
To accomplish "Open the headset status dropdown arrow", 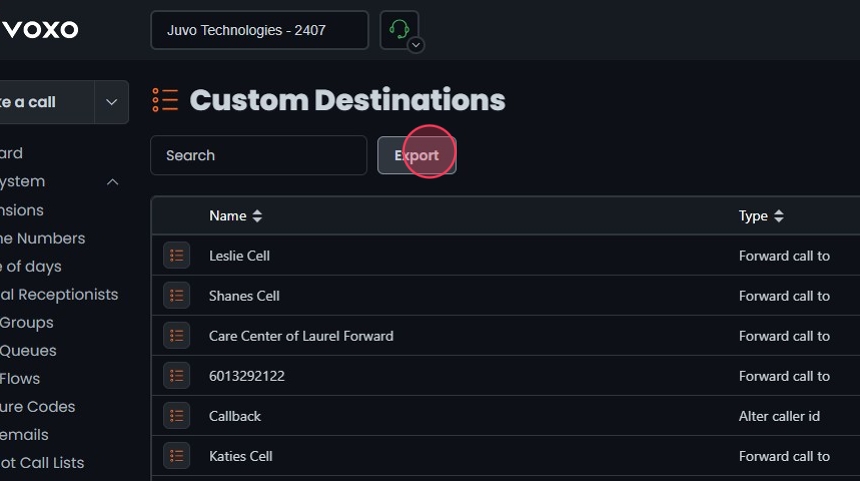I will tap(416, 45).
